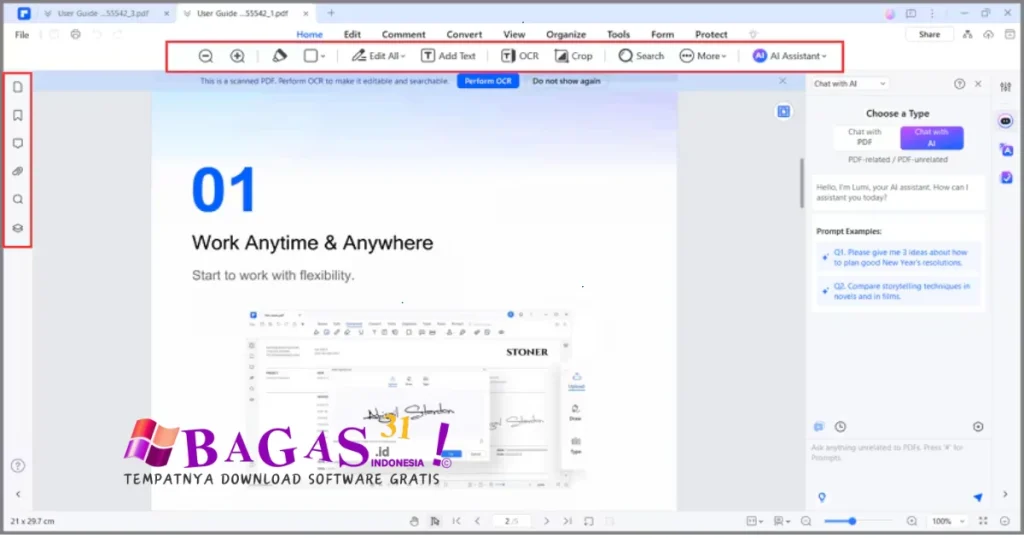
Task: Switch to the Comment tab
Action: point(404,35)
